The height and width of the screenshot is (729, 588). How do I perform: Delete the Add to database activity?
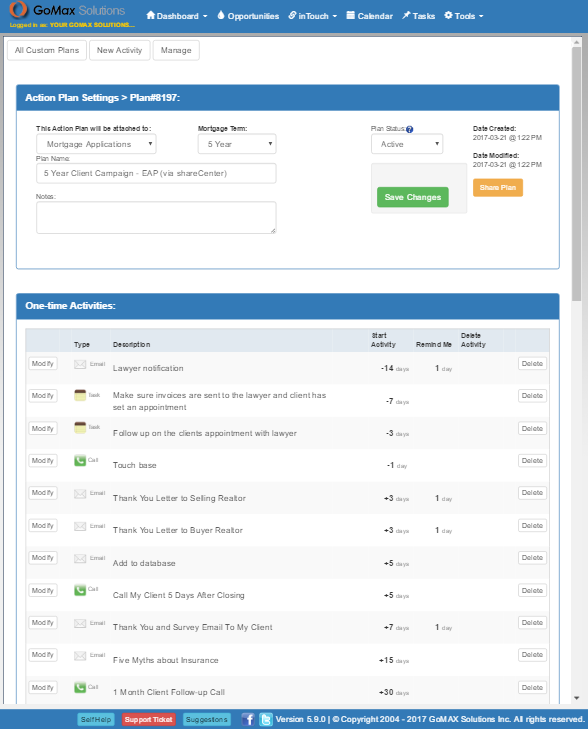(x=532, y=557)
